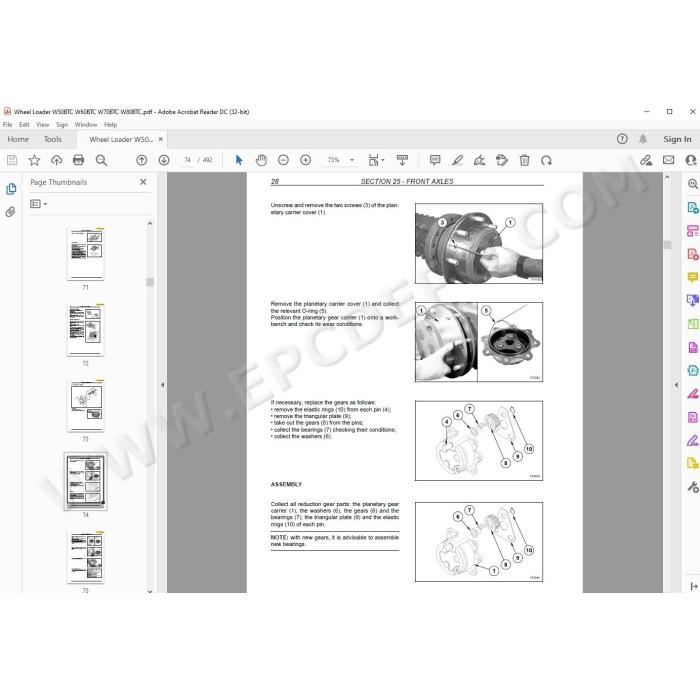Zoom in with the plus circle icon

tap(306, 160)
